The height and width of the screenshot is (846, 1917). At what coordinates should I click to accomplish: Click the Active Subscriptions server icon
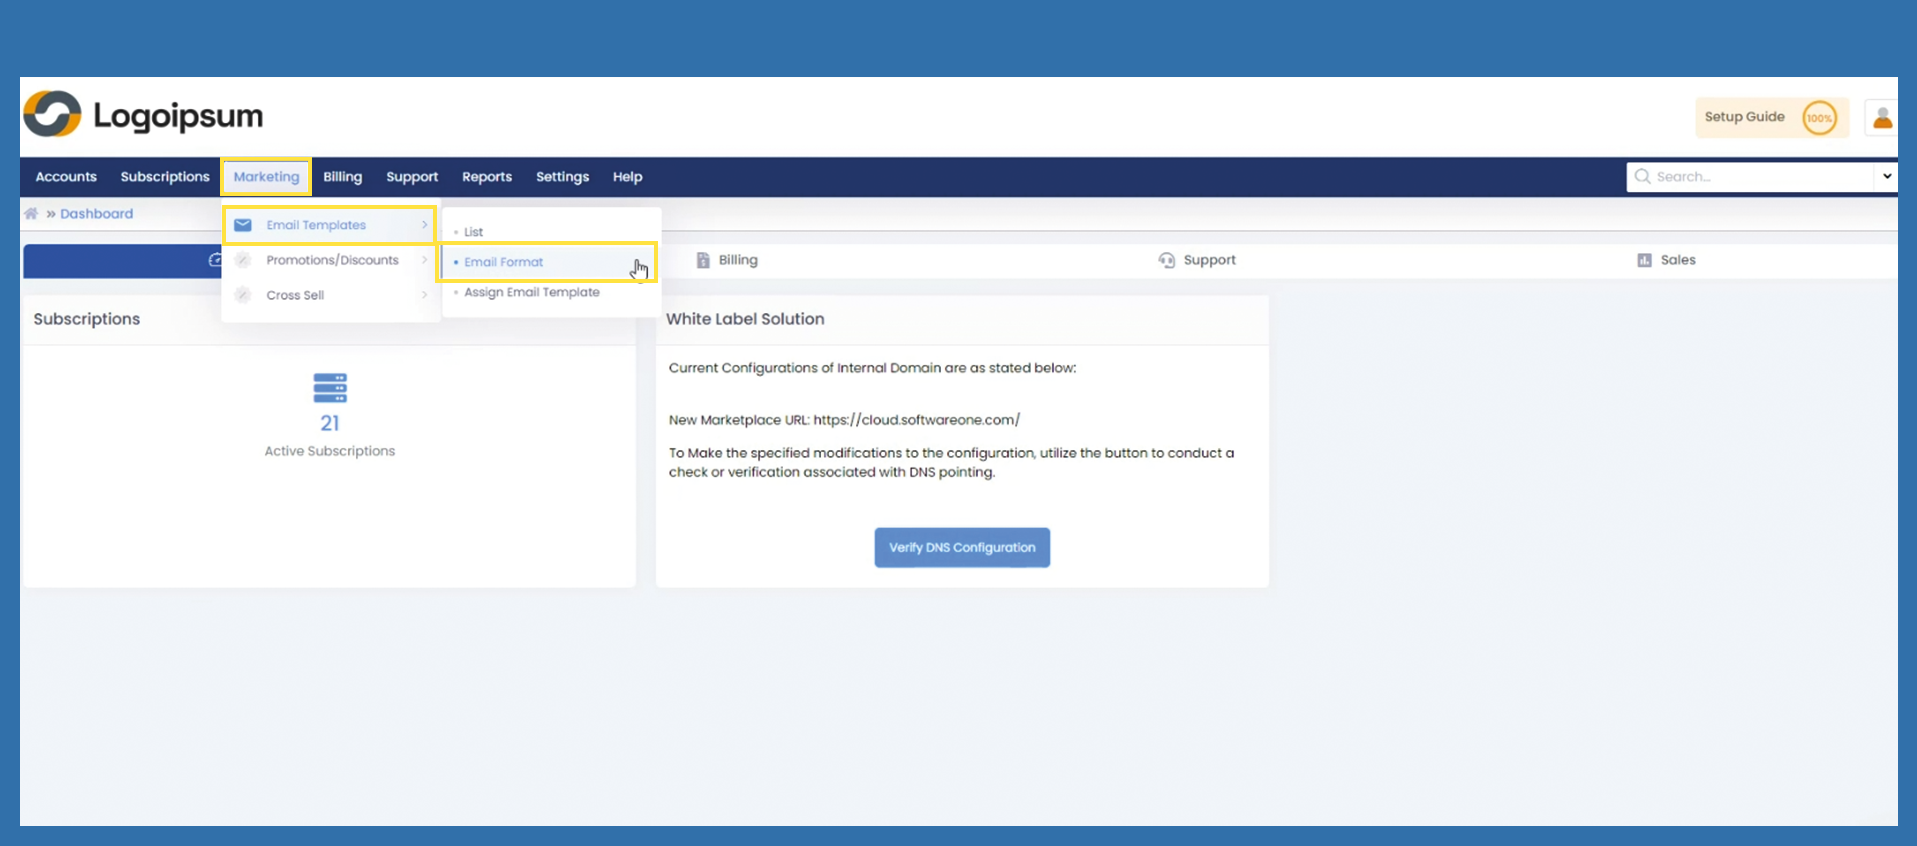[x=330, y=388]
